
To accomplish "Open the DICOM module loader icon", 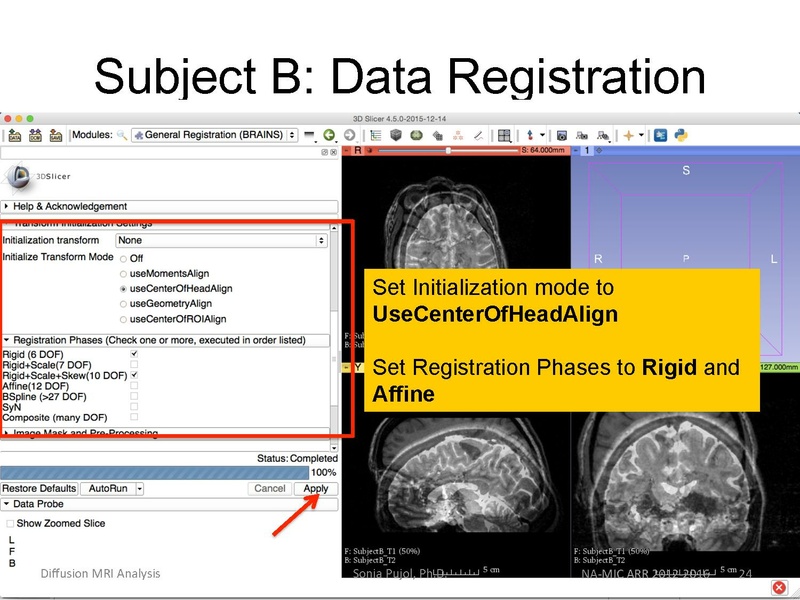I will click(35, 134).
